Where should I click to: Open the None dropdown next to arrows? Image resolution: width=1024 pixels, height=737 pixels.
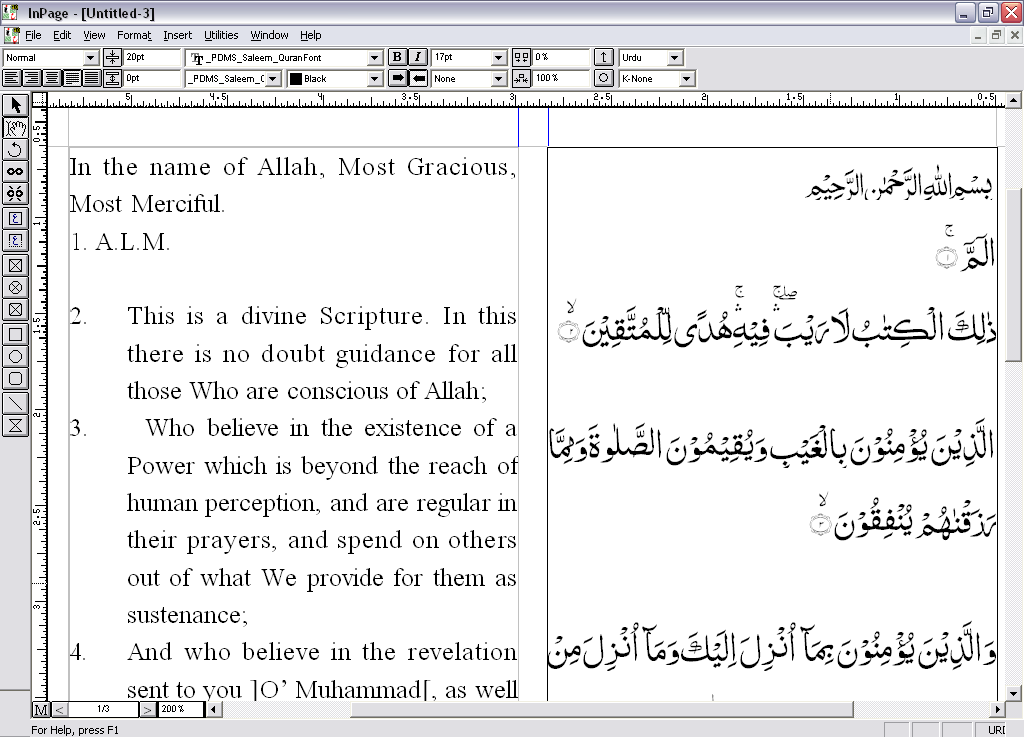498,78
